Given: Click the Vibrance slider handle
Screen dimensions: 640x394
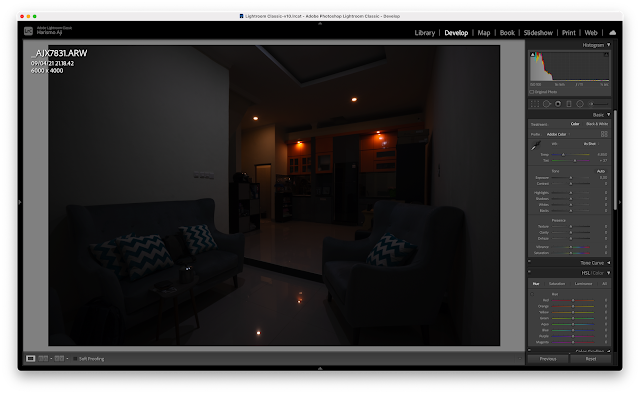Looking at the screenshot, I should tap(571, 247).
